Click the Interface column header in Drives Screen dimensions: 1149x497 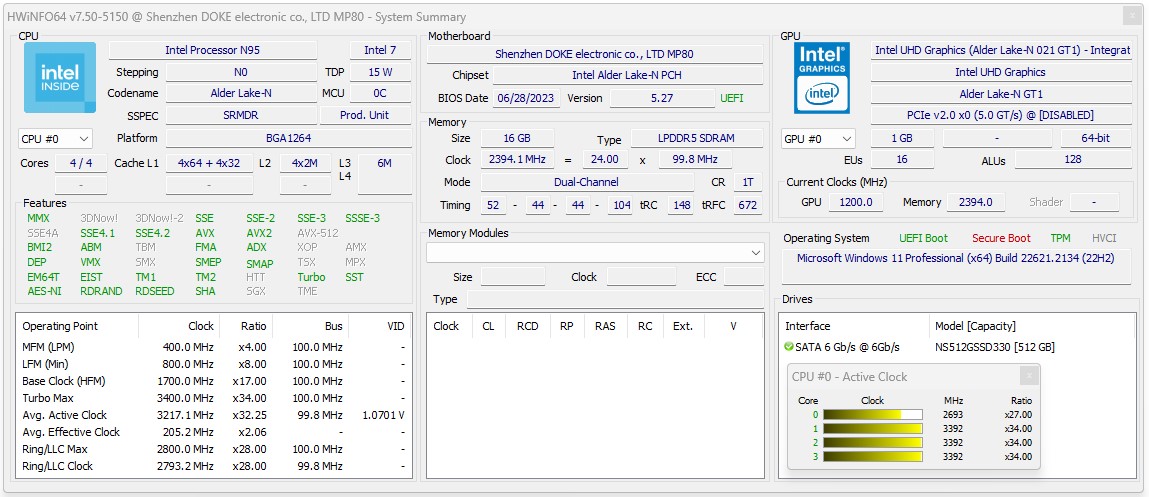808,326
